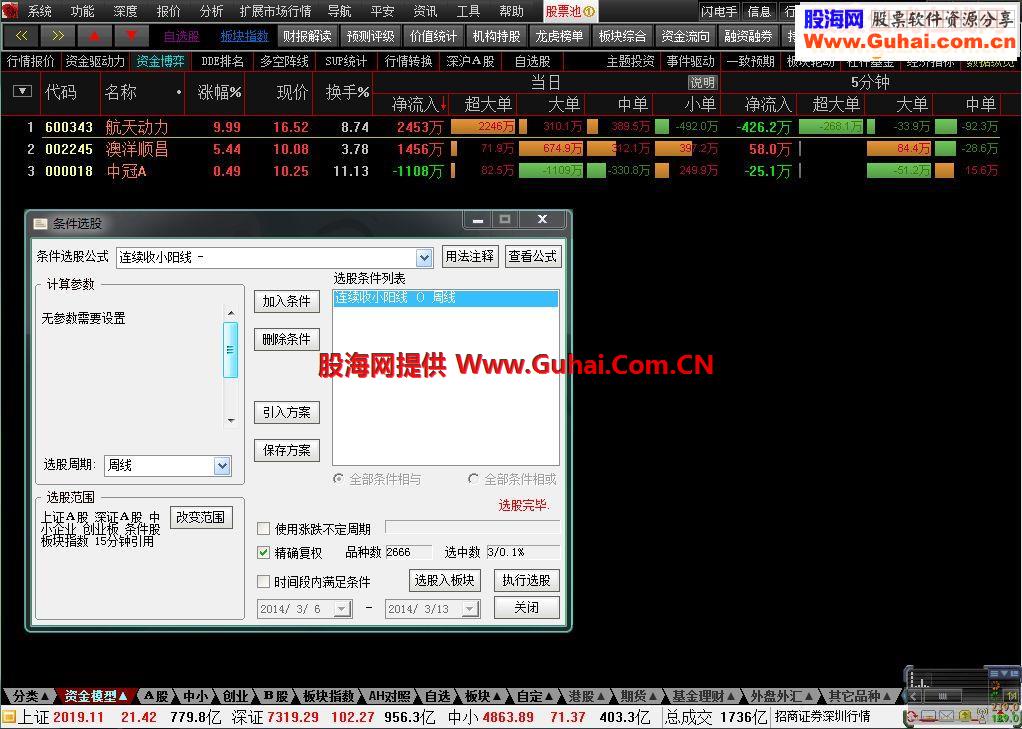Click the 关闭 button in dialog
This screenshot has height=729, width=1022.
click(x=527, y=608)
